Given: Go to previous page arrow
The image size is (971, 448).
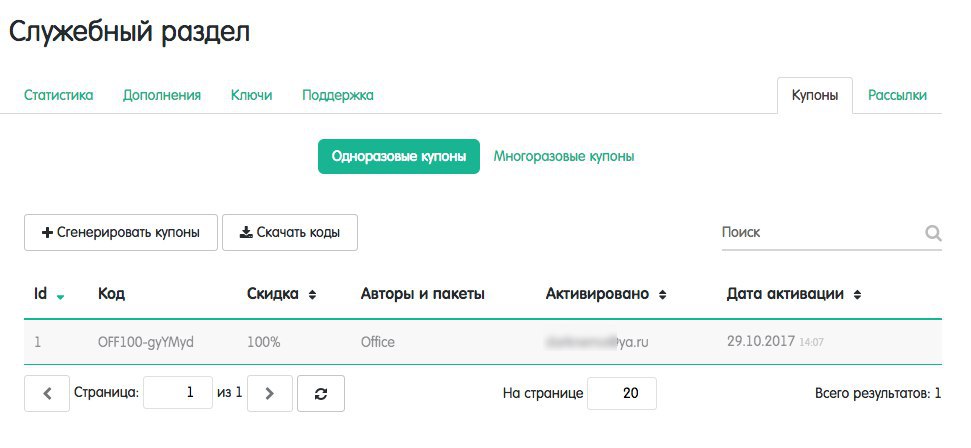Looking at the screenshot, I should coord(48,394).
